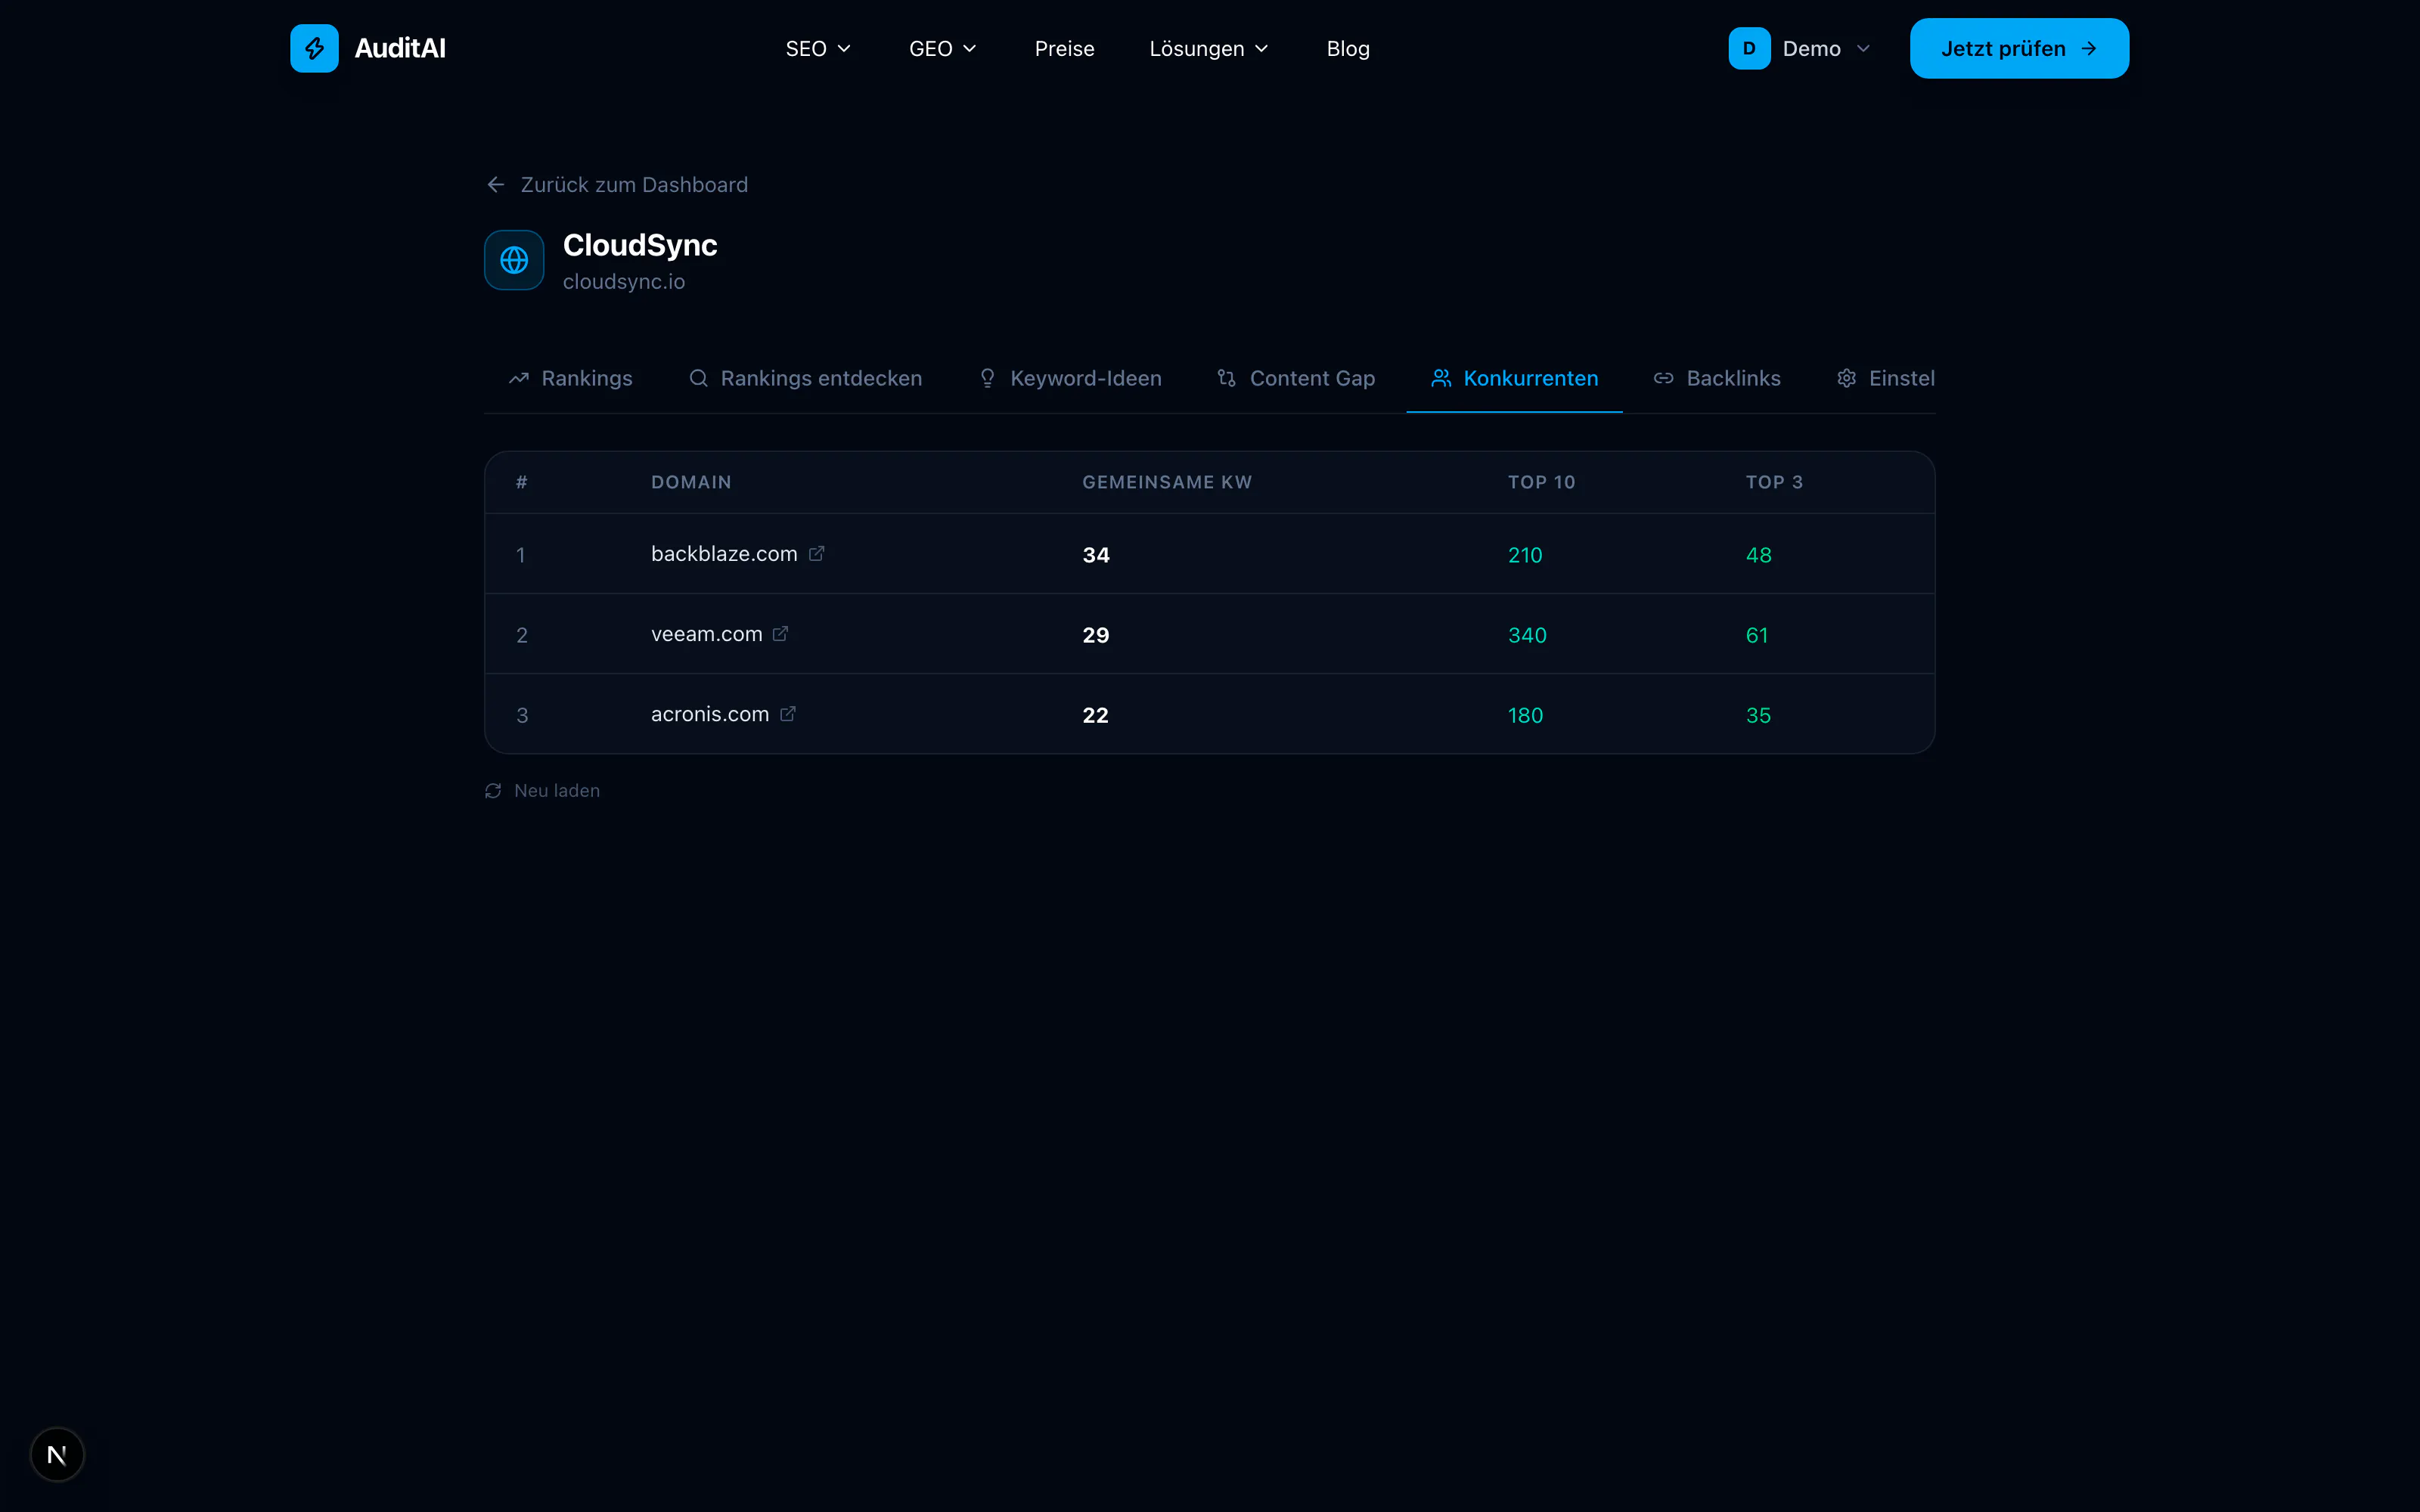
Task: Switch to the Rankings tab
Action: click(x=571, y=378)
